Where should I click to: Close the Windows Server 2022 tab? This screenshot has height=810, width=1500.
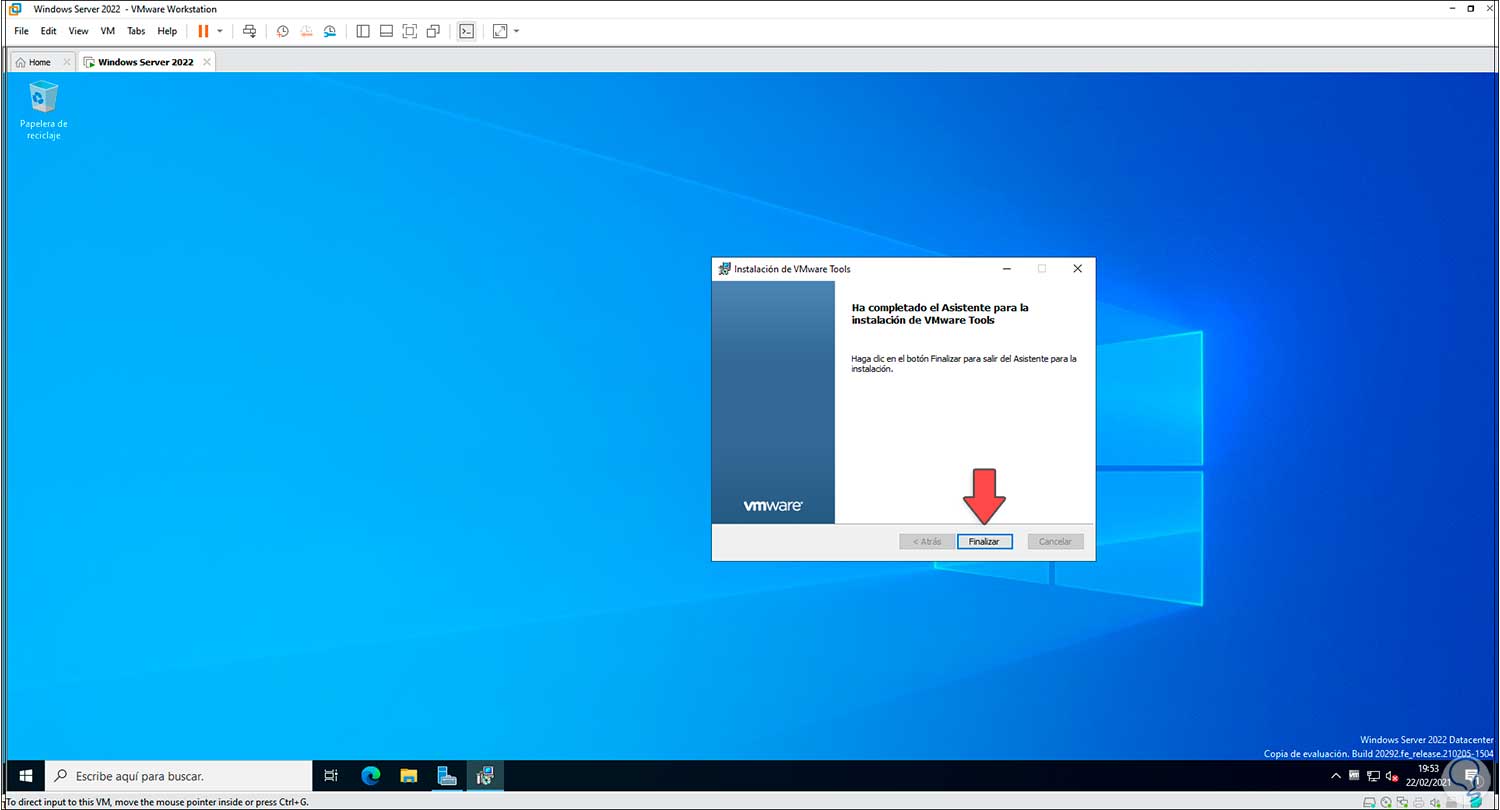point(207,62)
